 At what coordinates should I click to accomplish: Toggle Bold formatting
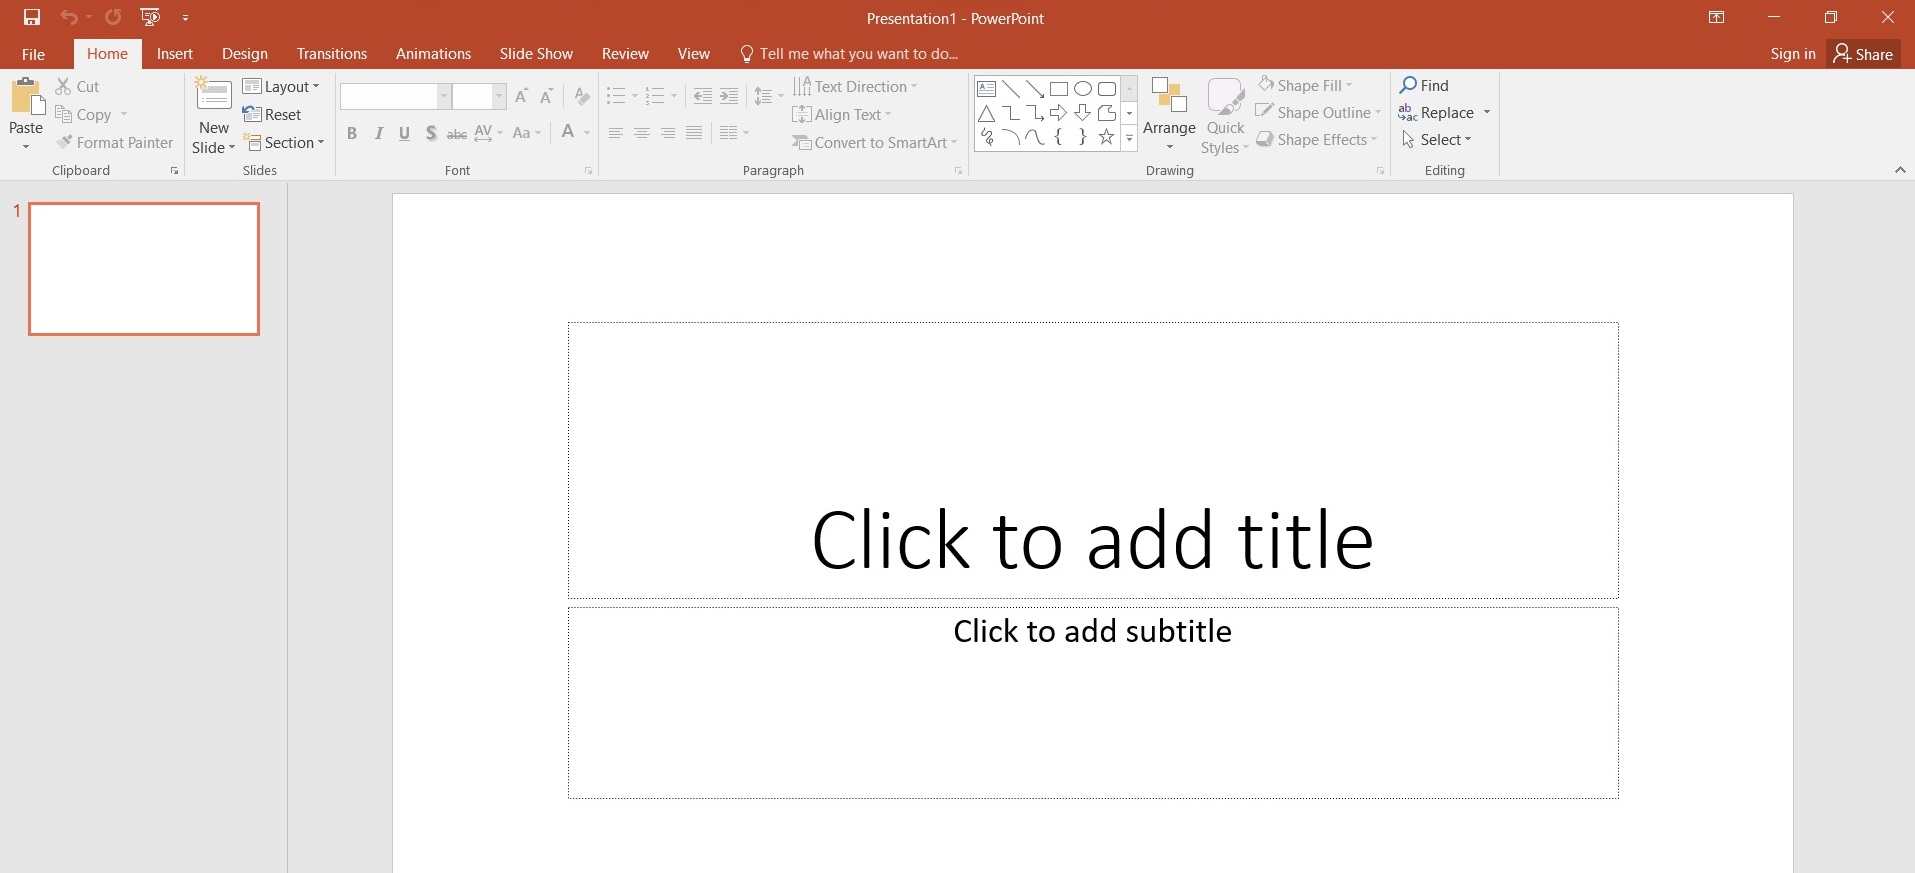pos(352,133)
